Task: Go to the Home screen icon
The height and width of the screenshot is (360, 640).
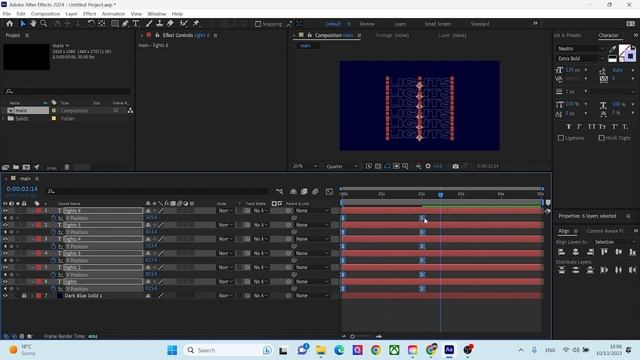Action: pyautogui.click(x=10, y=24)
